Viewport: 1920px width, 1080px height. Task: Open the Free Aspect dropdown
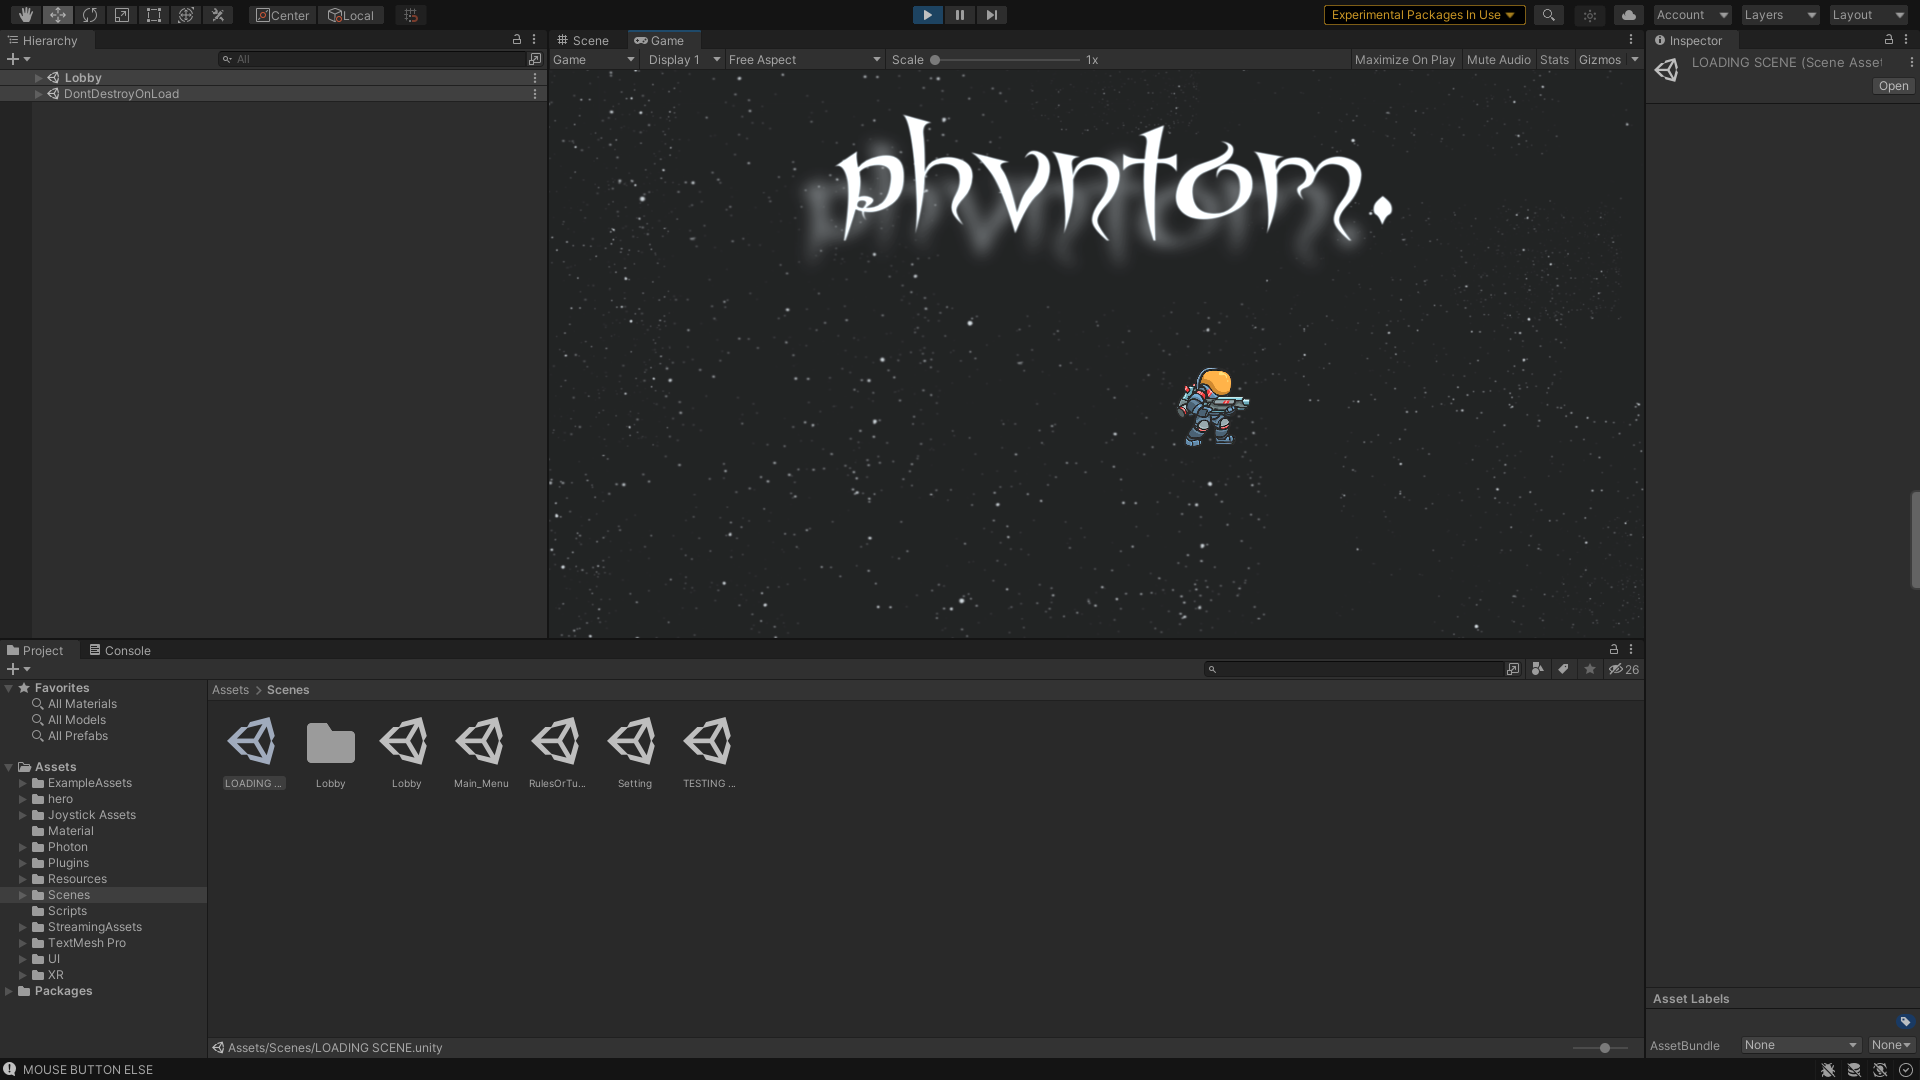804,60
